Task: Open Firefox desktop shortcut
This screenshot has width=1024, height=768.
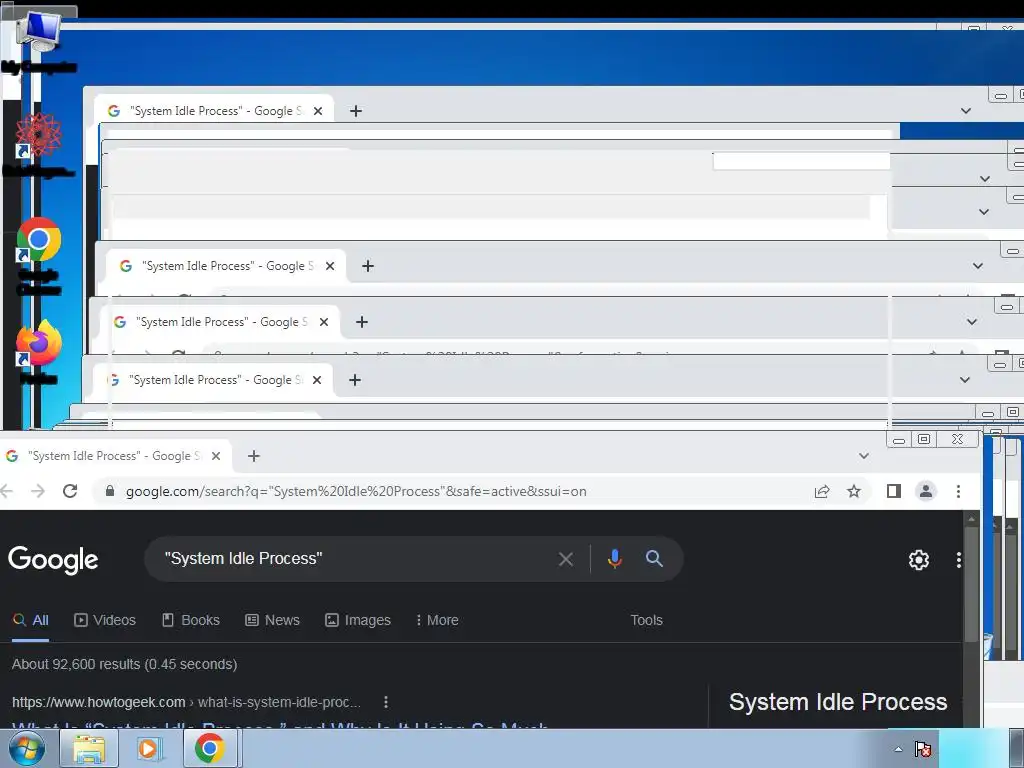Action: click(39, 351)
